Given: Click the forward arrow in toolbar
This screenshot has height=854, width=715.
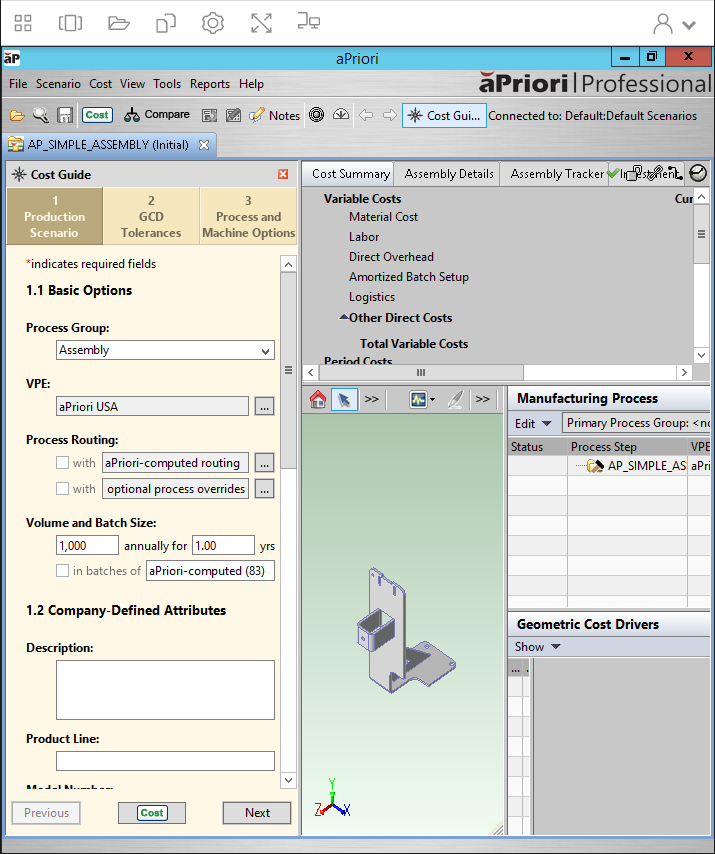Looking at the screenshot, I should [x=389, y=115].
